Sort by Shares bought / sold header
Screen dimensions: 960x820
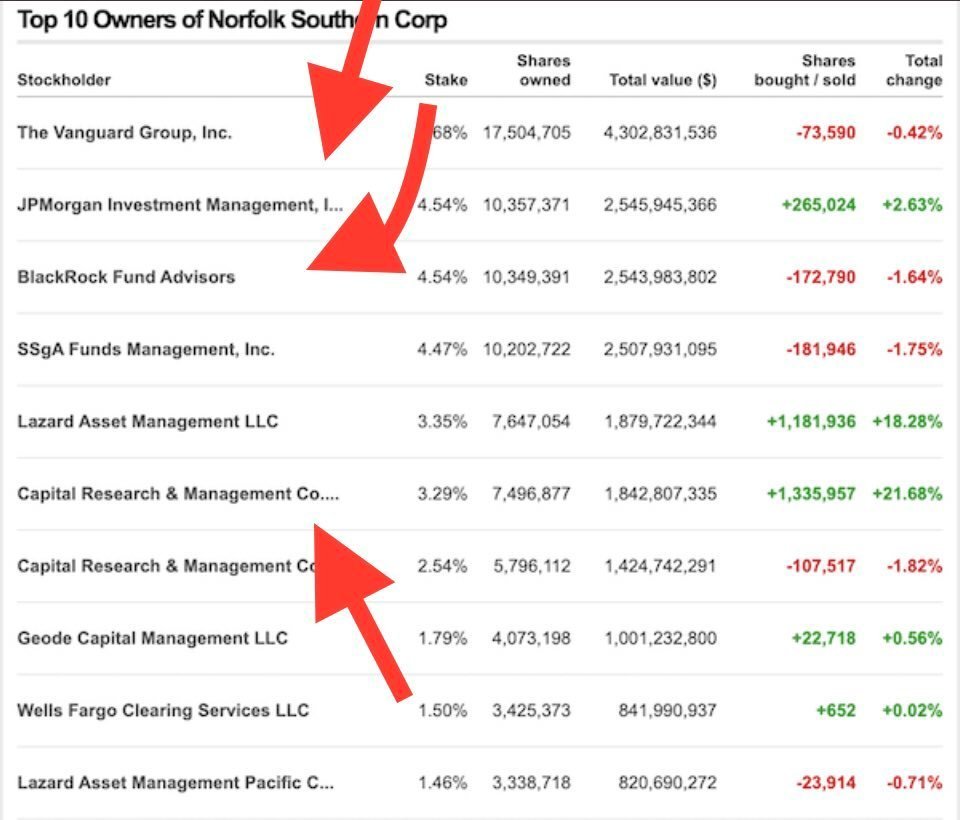click(805, 71)
